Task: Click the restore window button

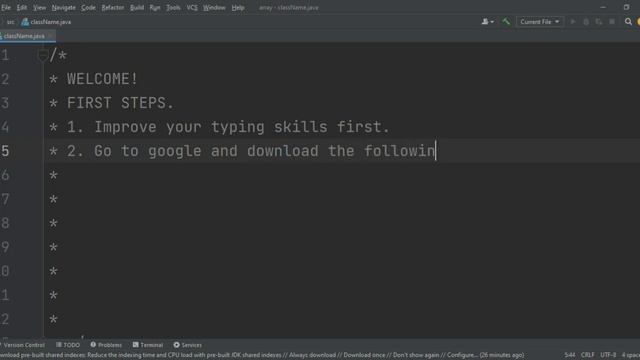Action: (x=627, y=7)
